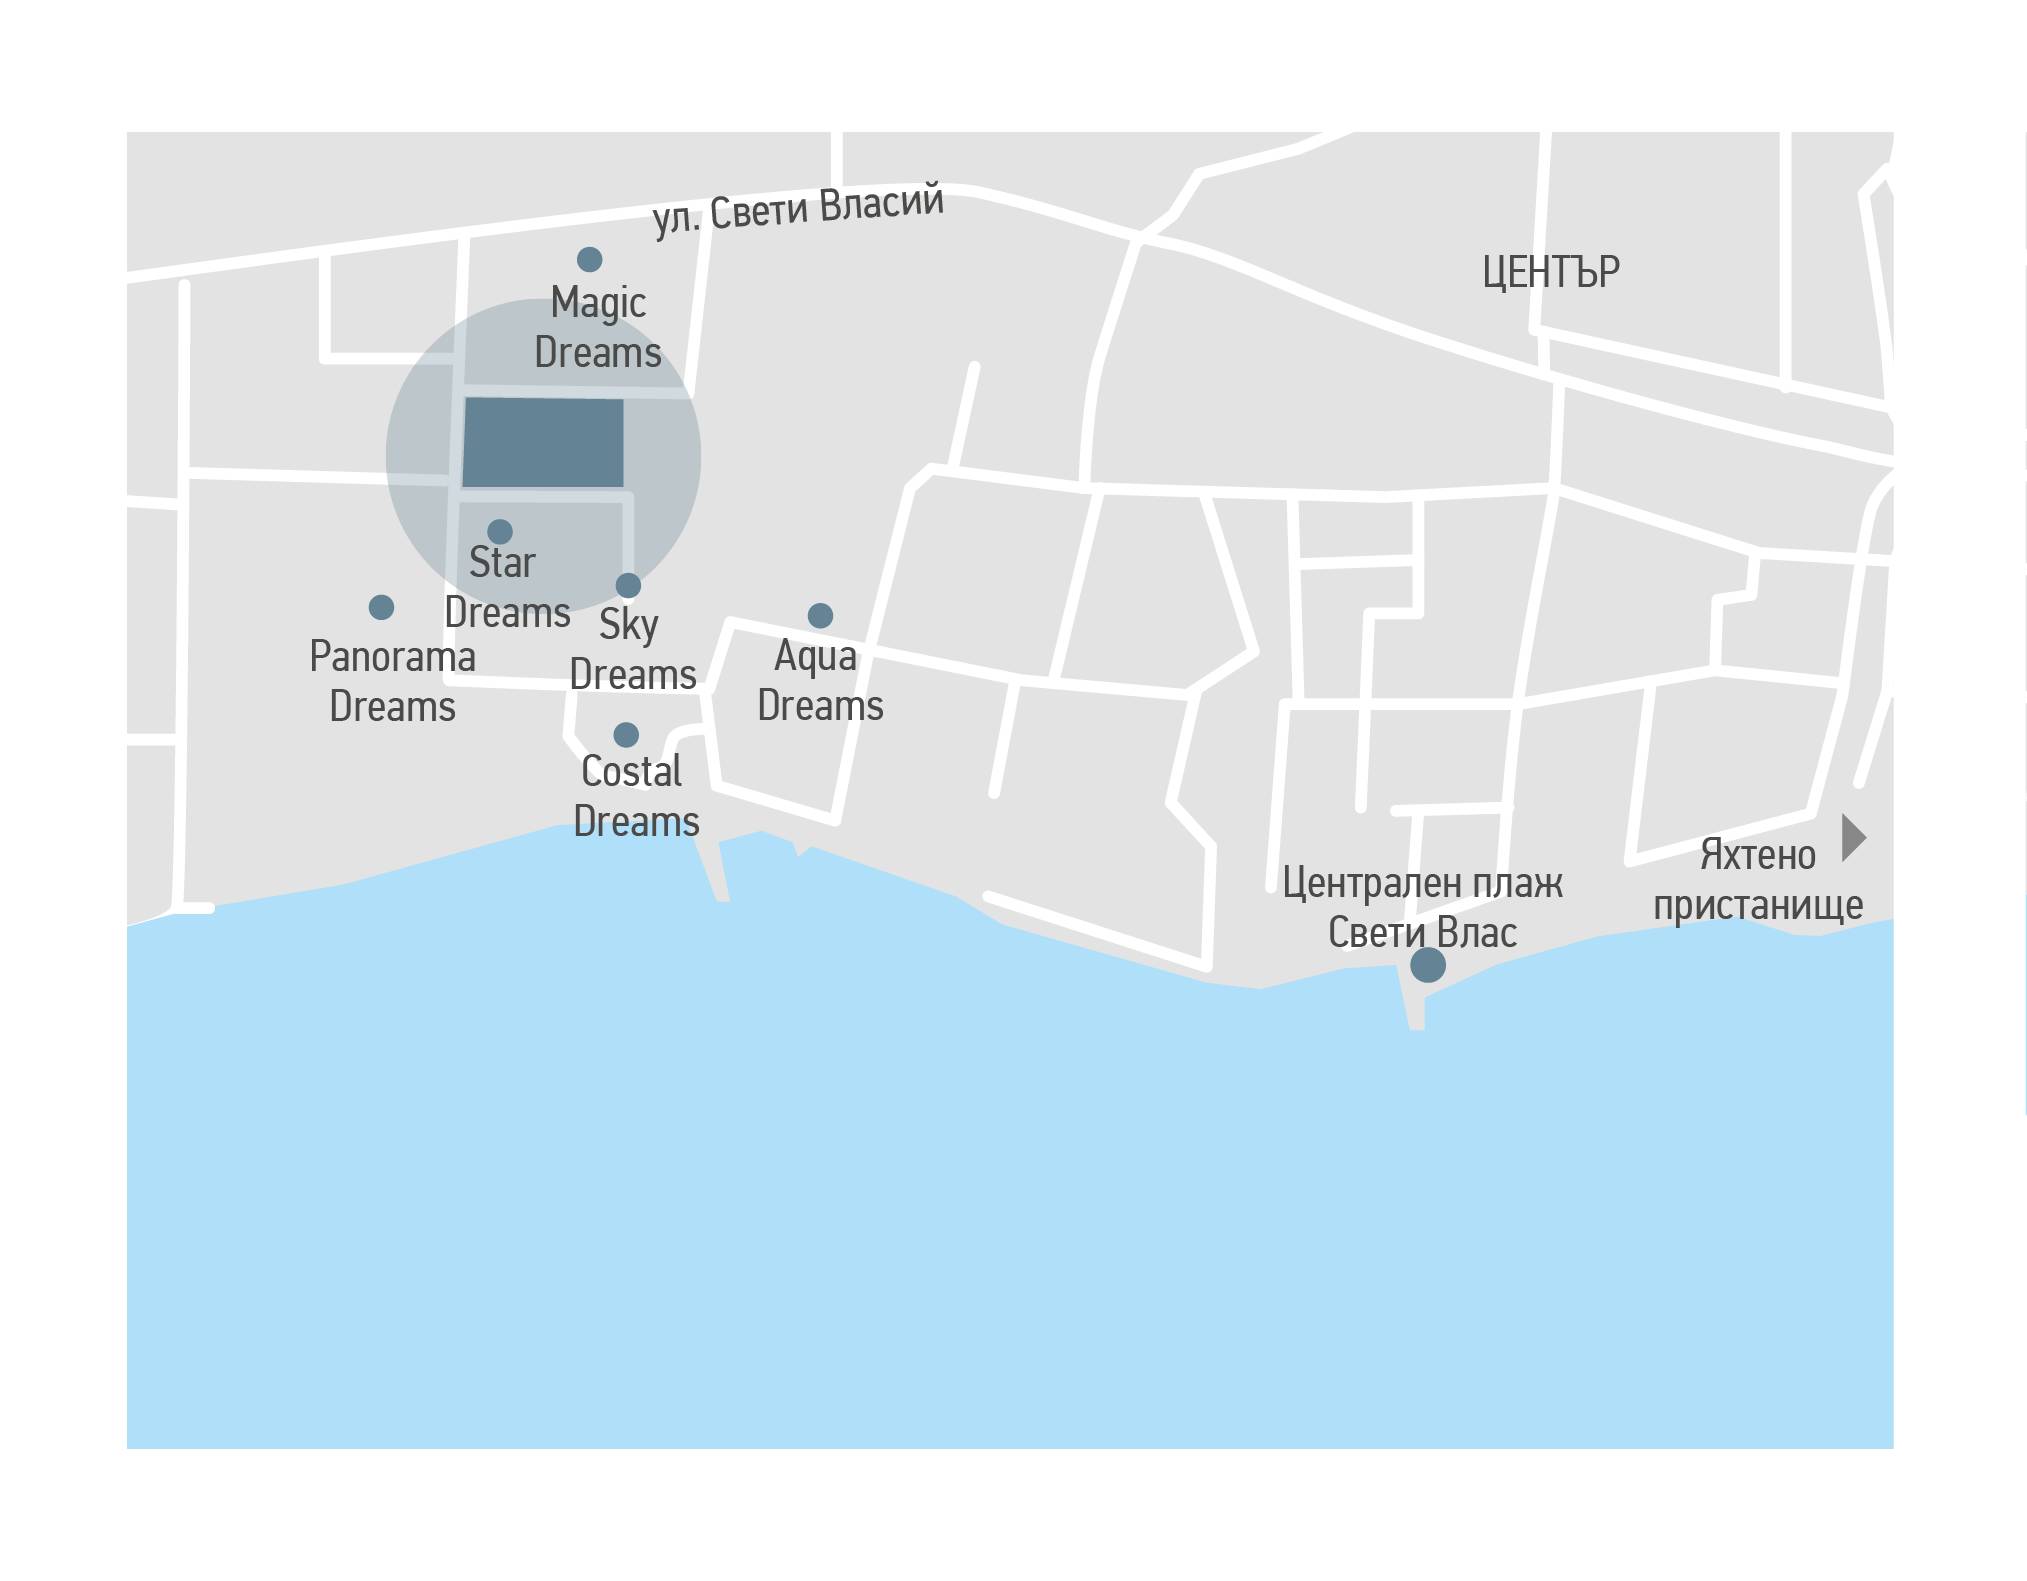This screenshot has width=2027, height=1581.
Task: Click the Magic Dreams location dot
Action: 590,260
